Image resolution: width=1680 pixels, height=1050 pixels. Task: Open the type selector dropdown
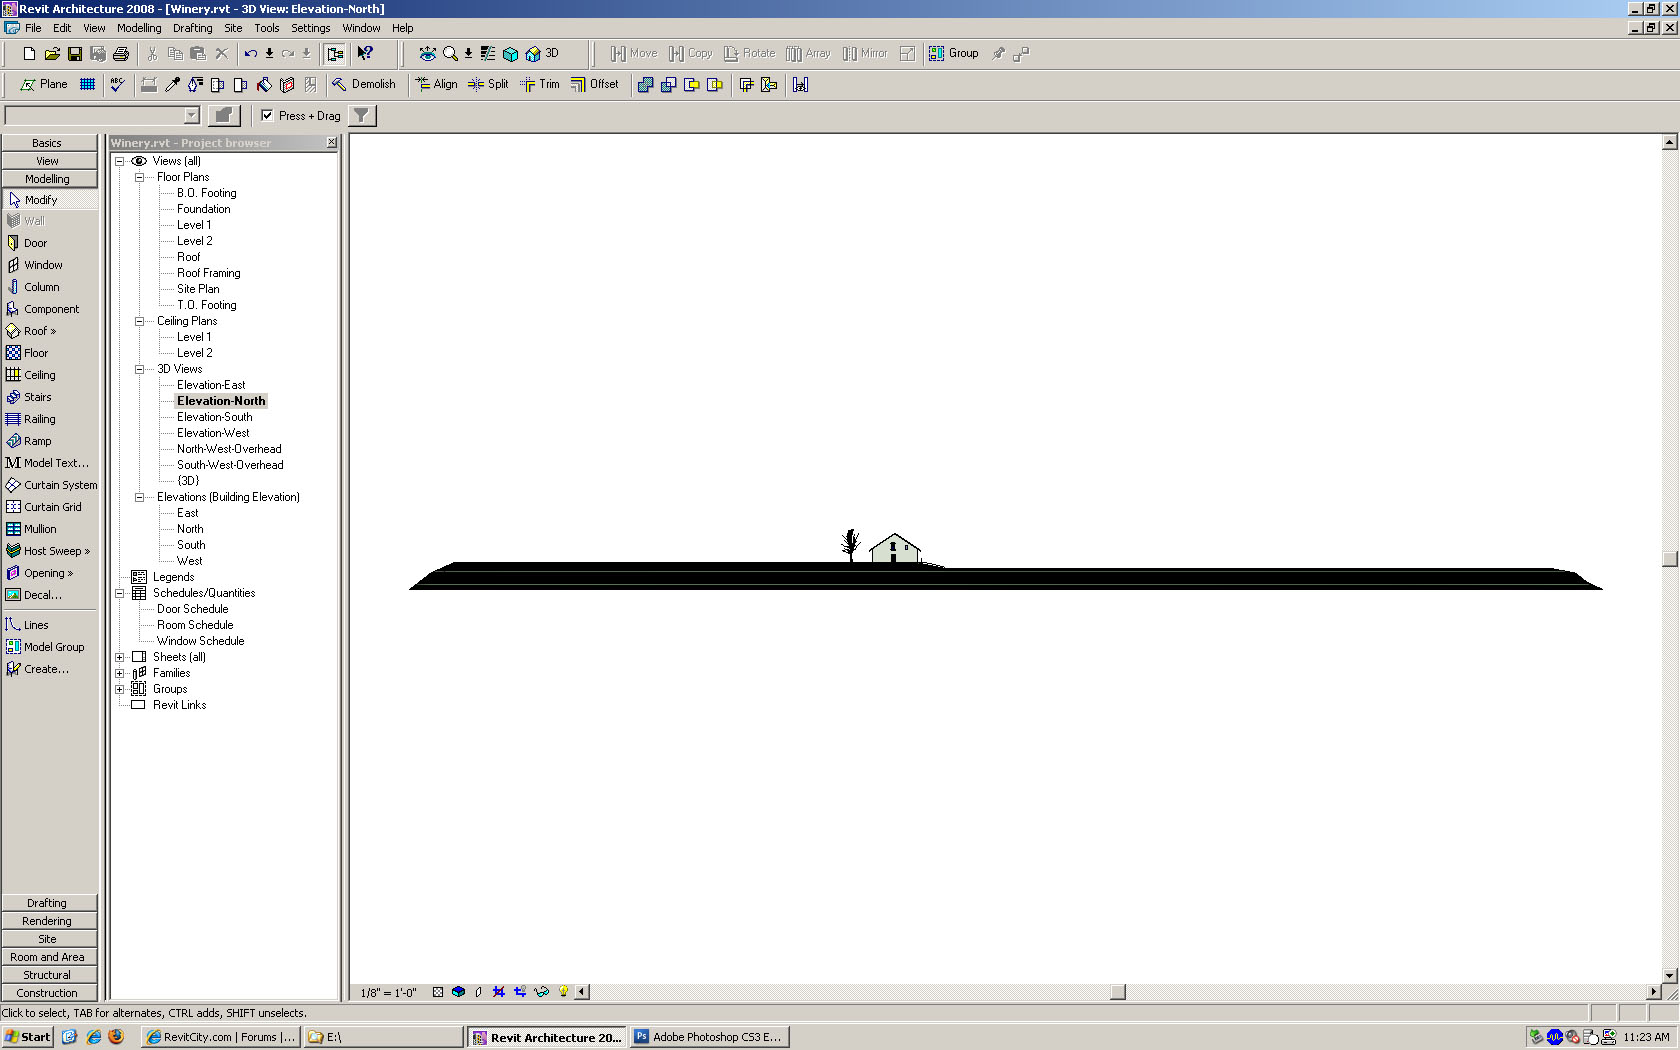[191, 116]
